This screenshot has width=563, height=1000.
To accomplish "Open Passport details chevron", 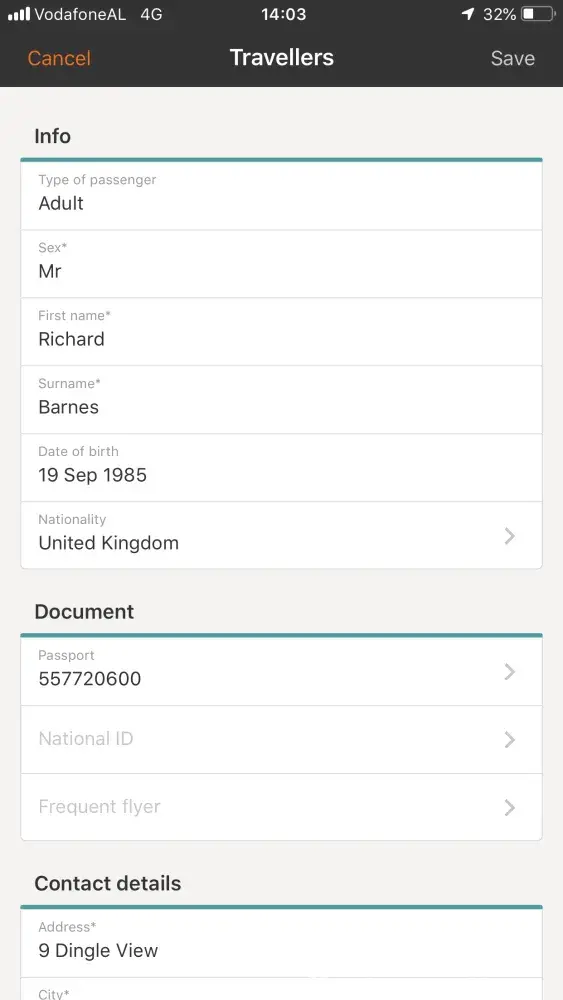I will tap(509, 672).
